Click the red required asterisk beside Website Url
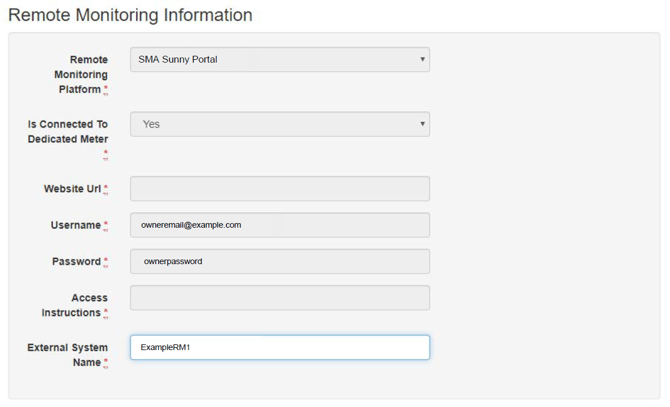 click(106, 189)
